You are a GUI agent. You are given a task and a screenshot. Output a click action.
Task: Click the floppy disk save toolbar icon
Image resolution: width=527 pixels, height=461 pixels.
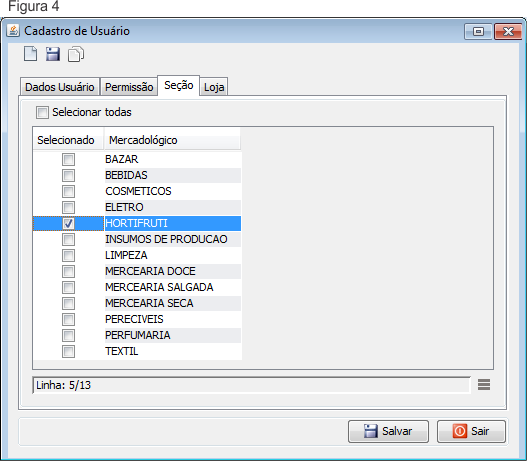(x=53, y=54)
